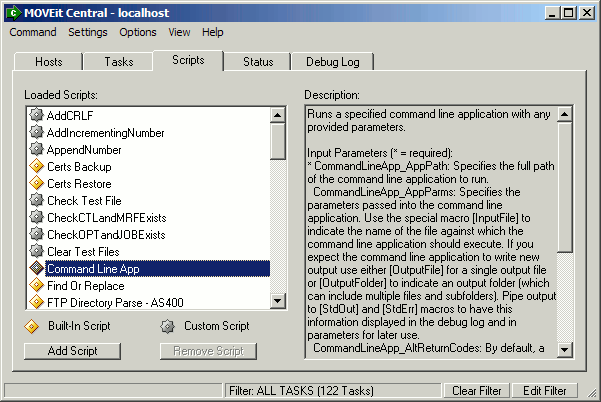
Task: Click the Edit Filter button
Action: (x=545, y=391)
